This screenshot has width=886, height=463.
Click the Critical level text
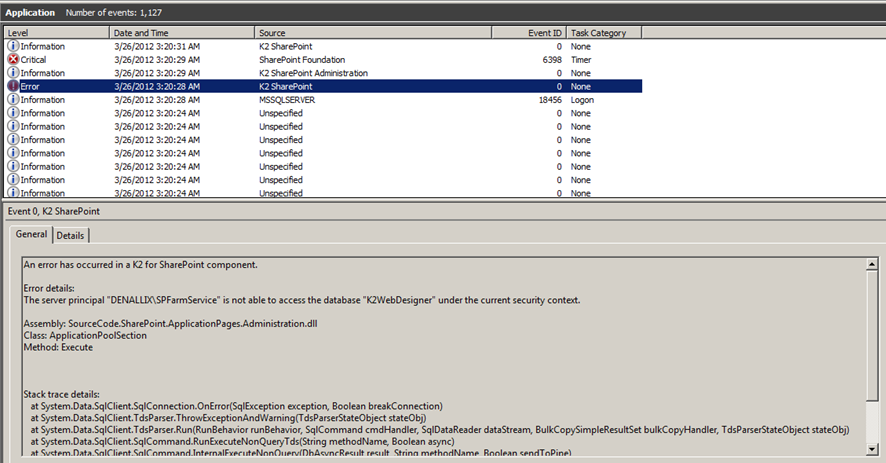(33, 59)
